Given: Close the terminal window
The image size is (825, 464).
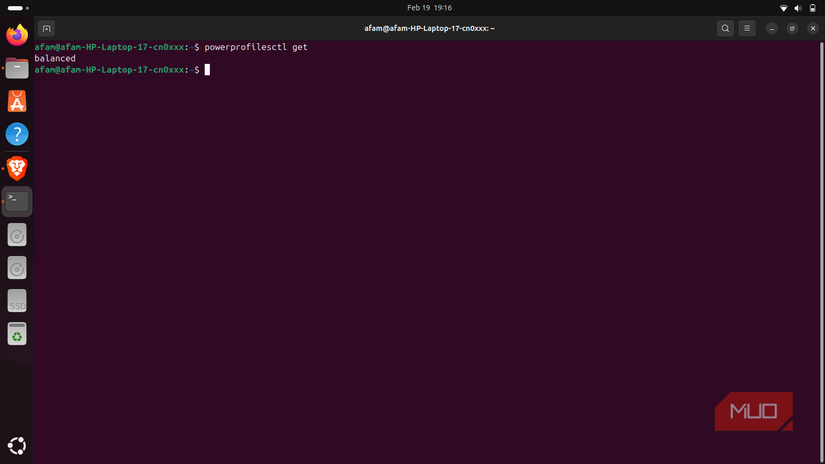Looking at the screenshot, I should coord(813,28).
